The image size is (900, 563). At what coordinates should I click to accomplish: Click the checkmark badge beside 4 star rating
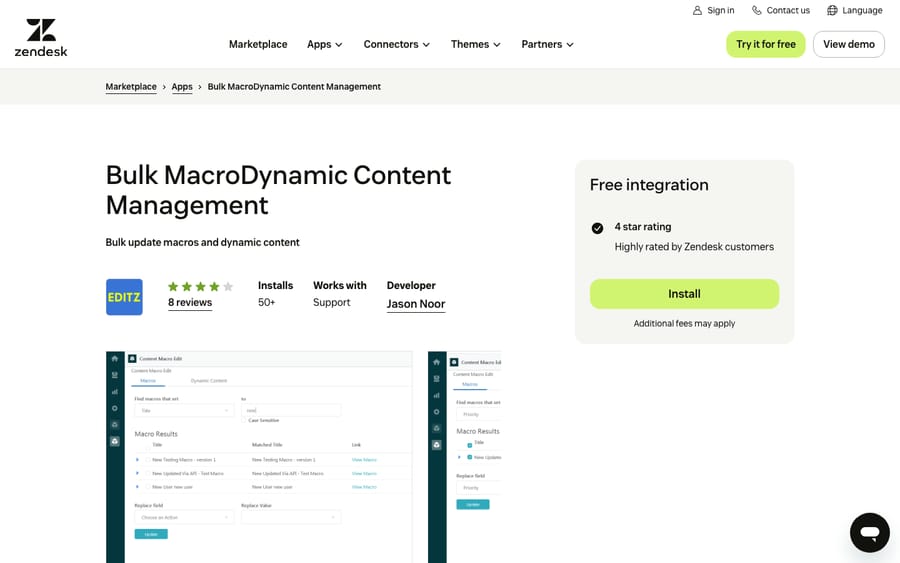597,228
